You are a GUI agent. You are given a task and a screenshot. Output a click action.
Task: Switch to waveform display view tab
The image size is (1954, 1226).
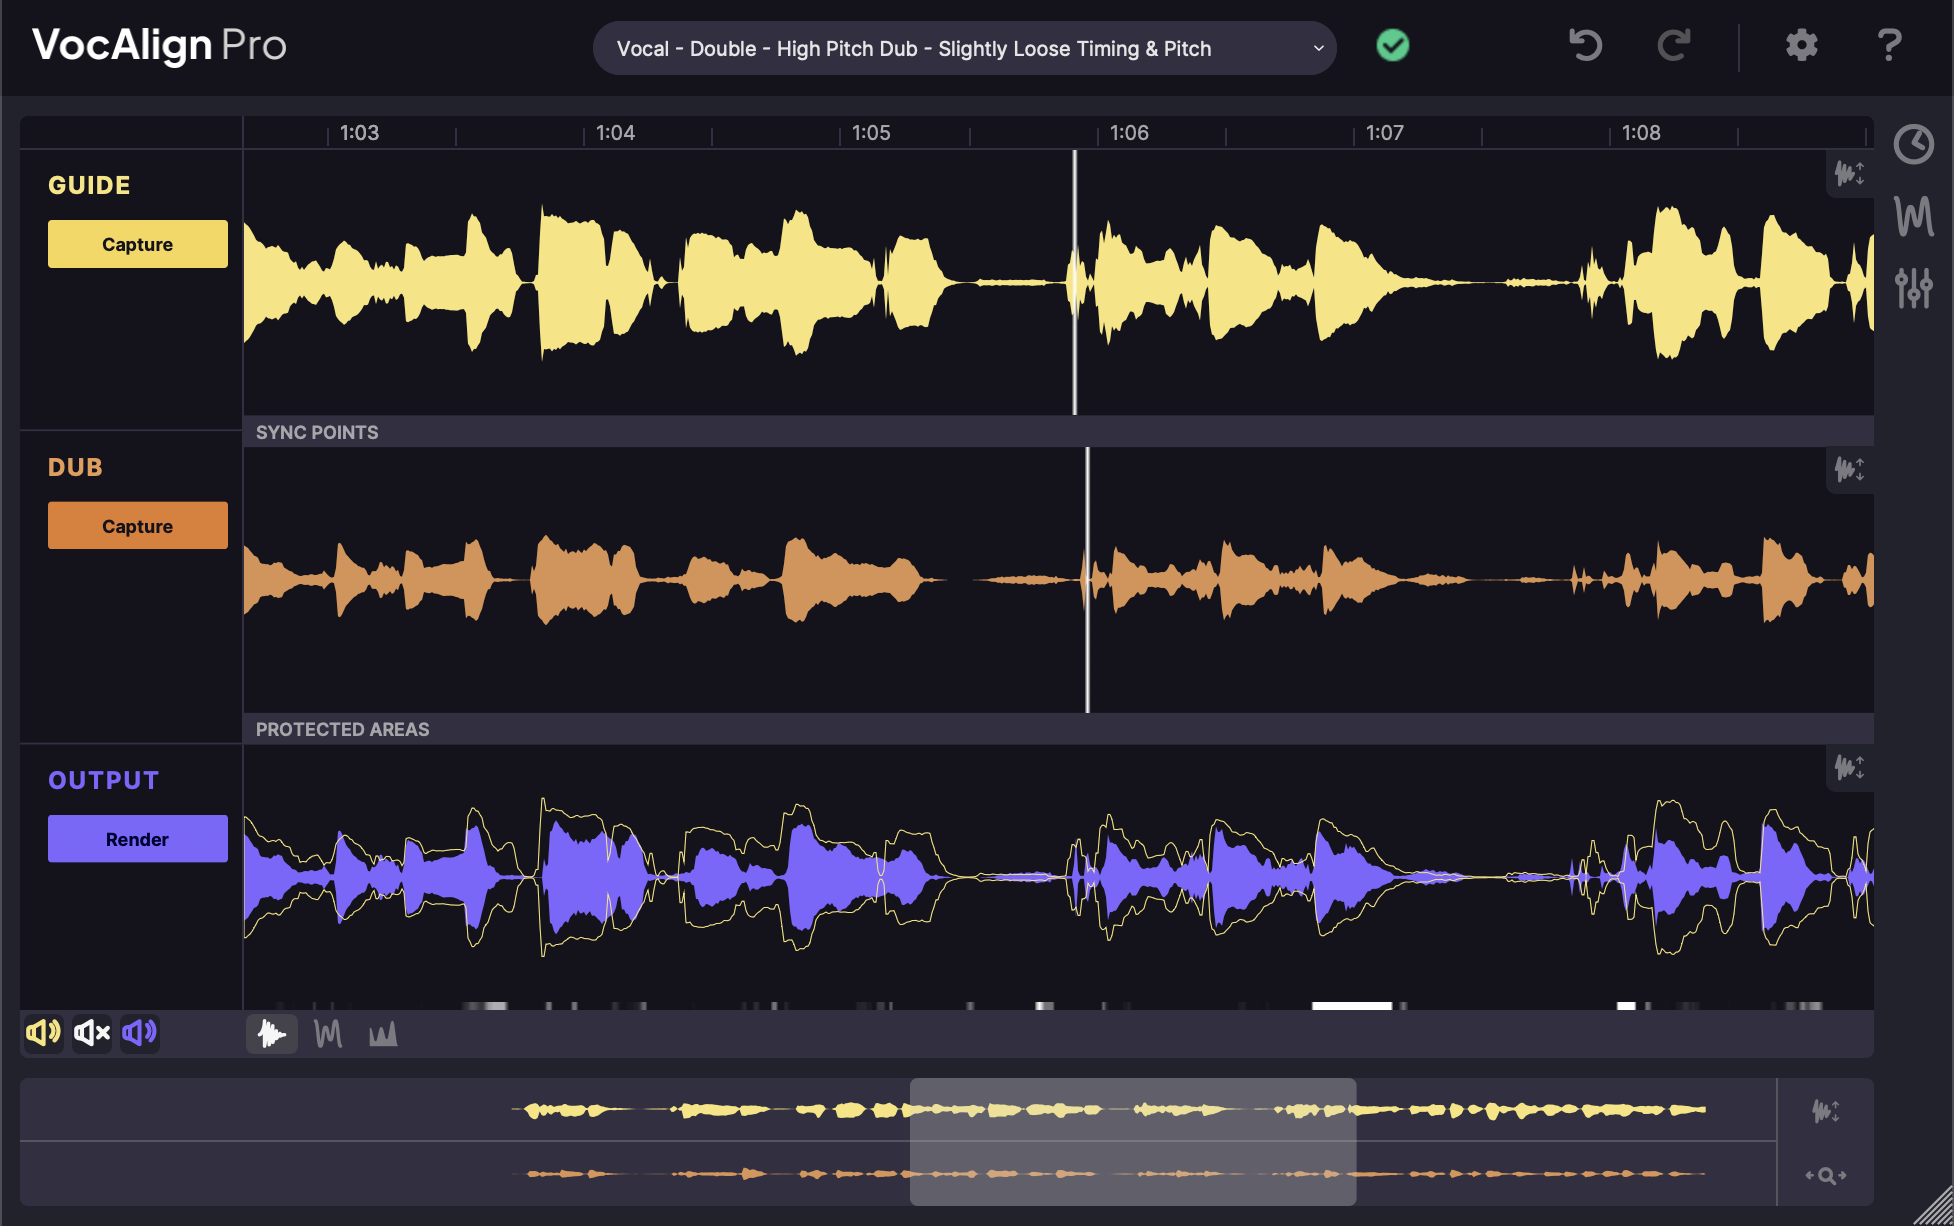coord(272,1034)
